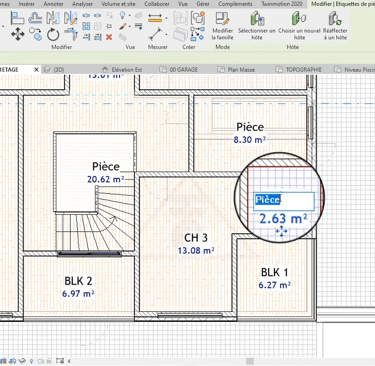Activate the Rotate tool
Viewport: 375px width, 366px height.
53,34
